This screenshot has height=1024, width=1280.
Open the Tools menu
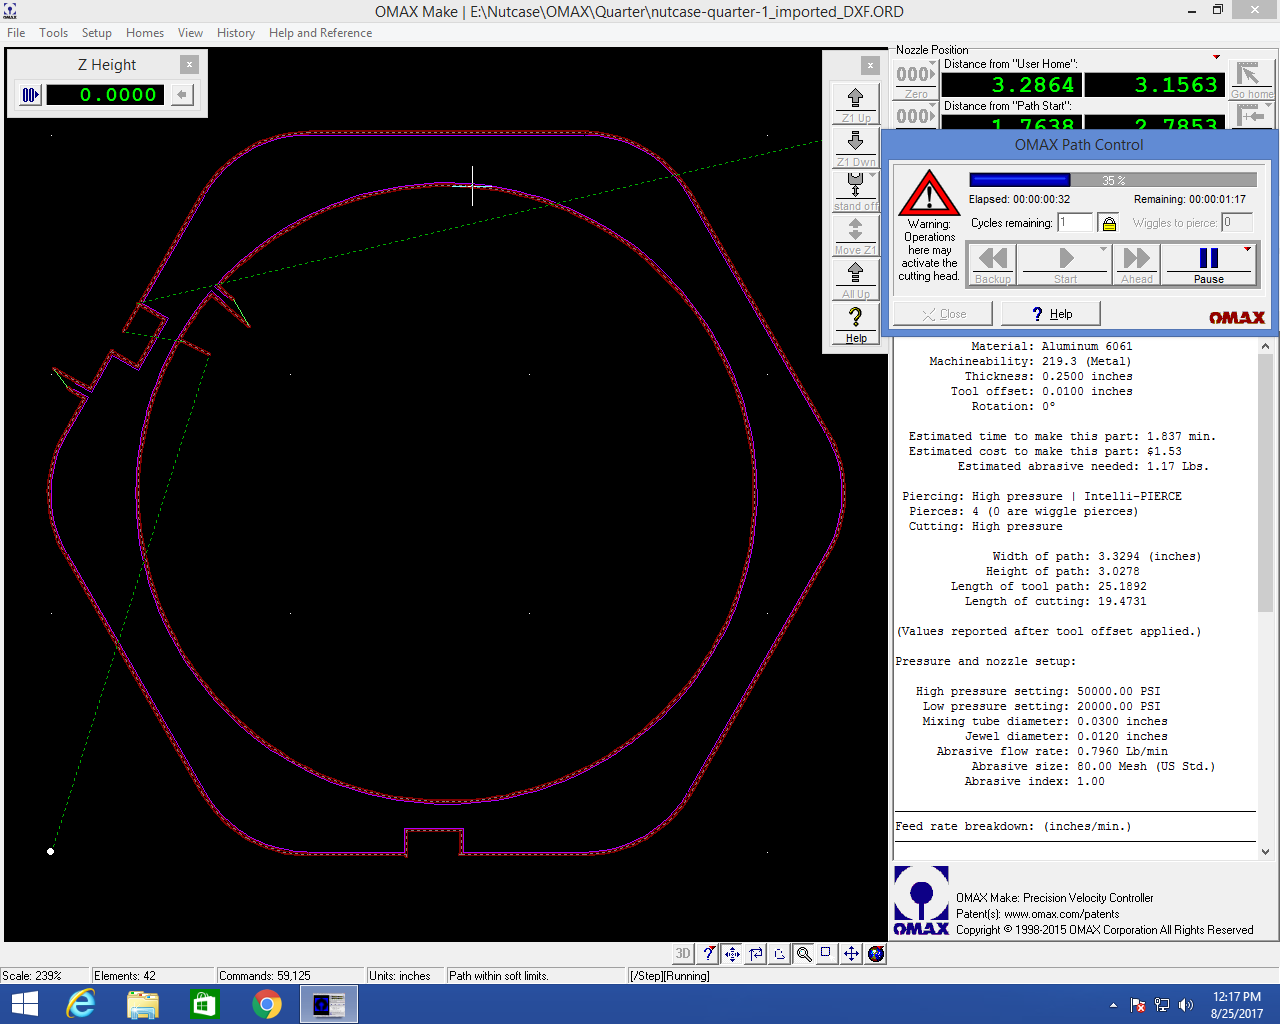click(x=53, y=33)
